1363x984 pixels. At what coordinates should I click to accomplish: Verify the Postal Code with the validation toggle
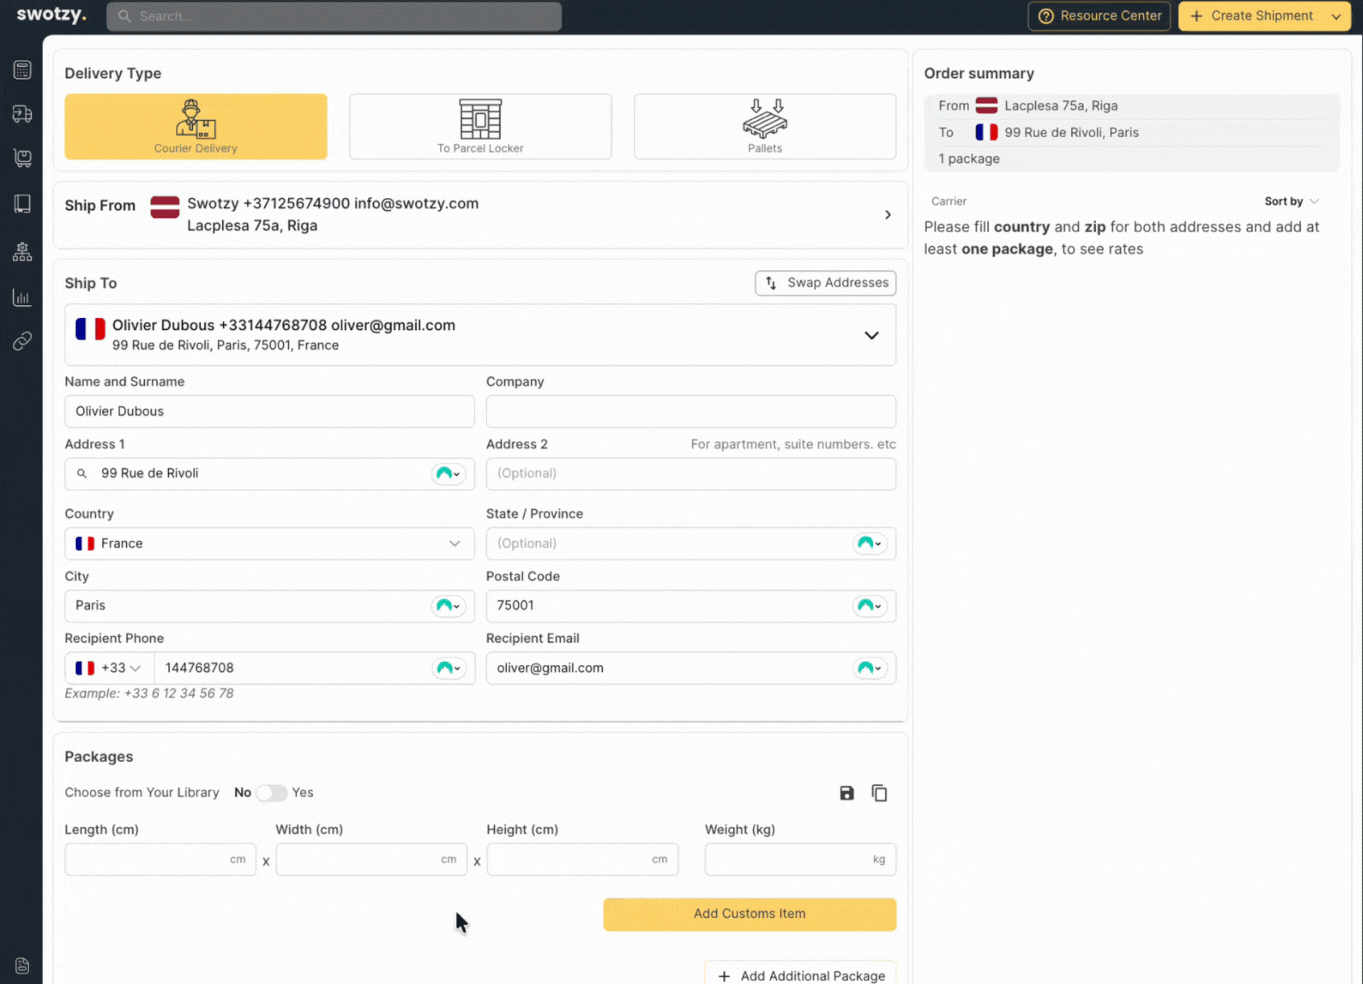tap(870, 606)
